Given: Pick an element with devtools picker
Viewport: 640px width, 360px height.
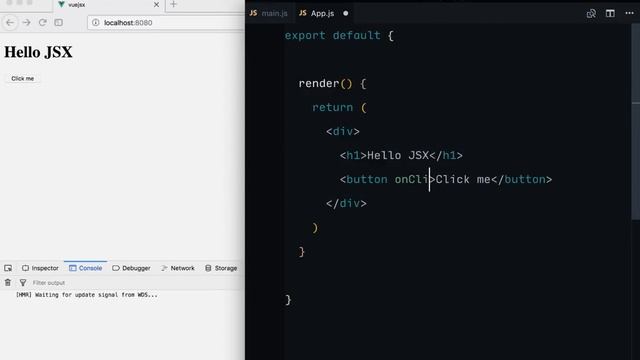Looking at the screenshot, I should point(8,268).
